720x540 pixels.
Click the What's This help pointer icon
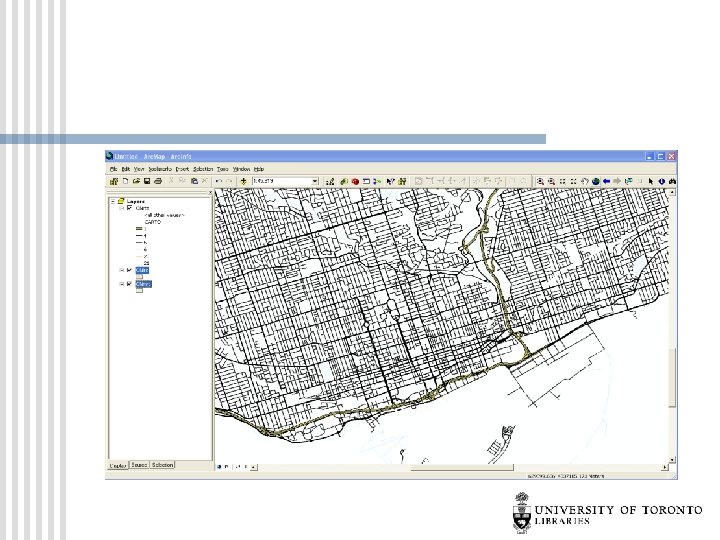[390, 181]
